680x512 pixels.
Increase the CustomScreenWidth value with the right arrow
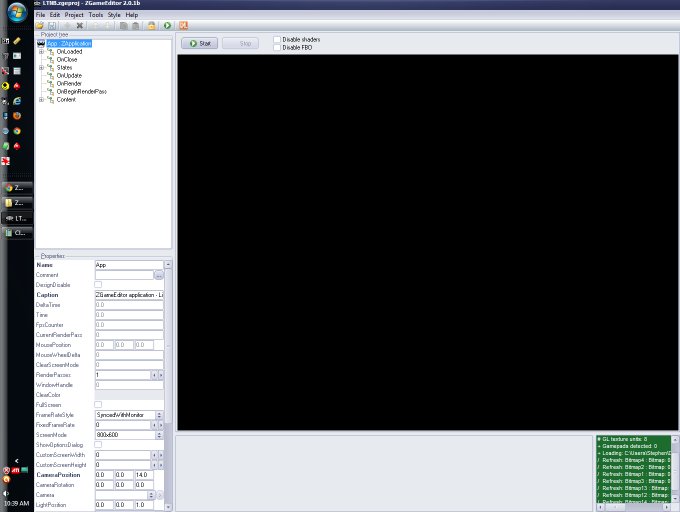pyautogui.click(x=160, y=455)
